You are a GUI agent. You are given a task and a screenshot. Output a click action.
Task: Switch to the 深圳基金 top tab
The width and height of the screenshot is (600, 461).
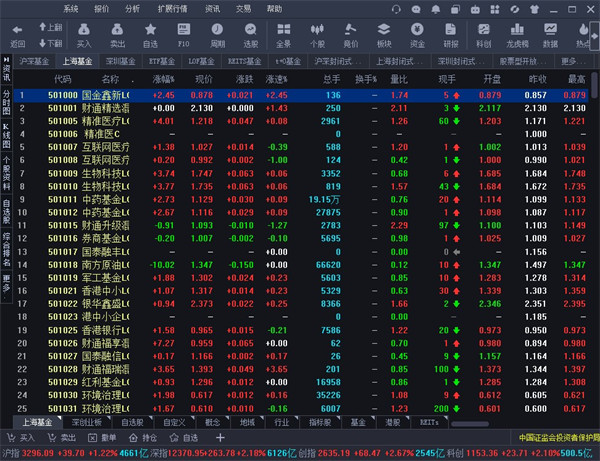pos(122,61)
